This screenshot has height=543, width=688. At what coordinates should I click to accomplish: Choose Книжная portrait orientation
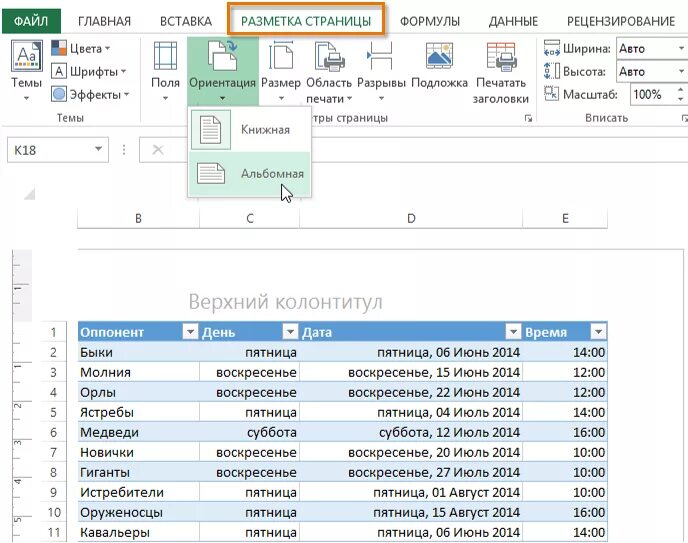click(x=250, y=130)
